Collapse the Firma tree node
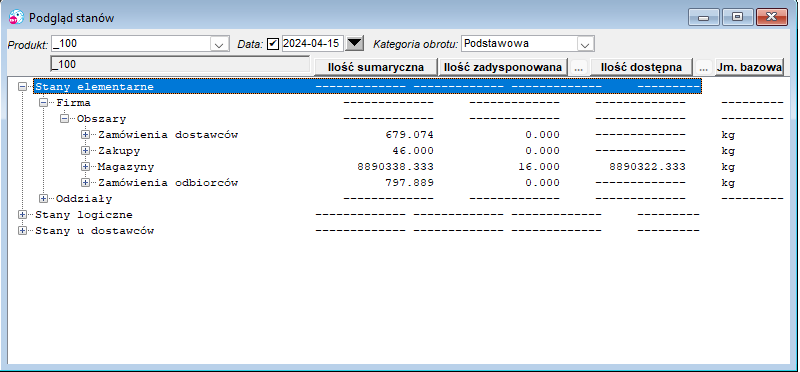The width and height of the screenshot is (800, 372). [43, 103]
